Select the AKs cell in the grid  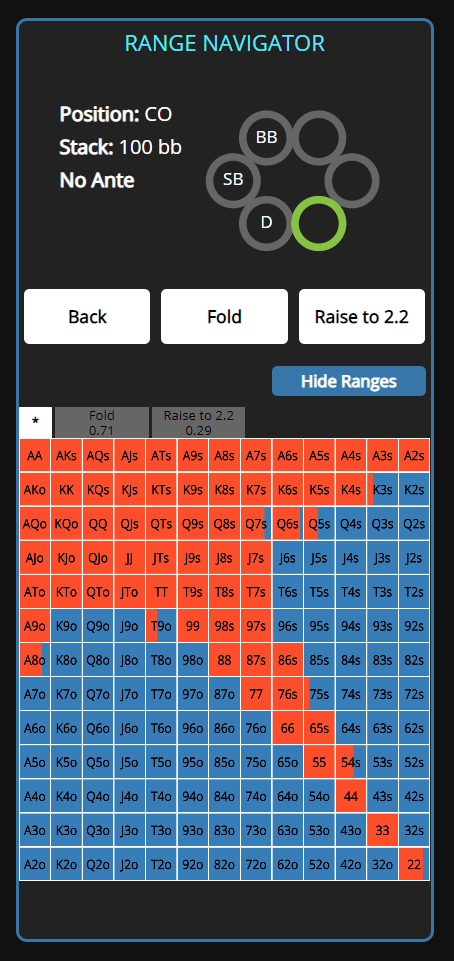tap(66, 455)
